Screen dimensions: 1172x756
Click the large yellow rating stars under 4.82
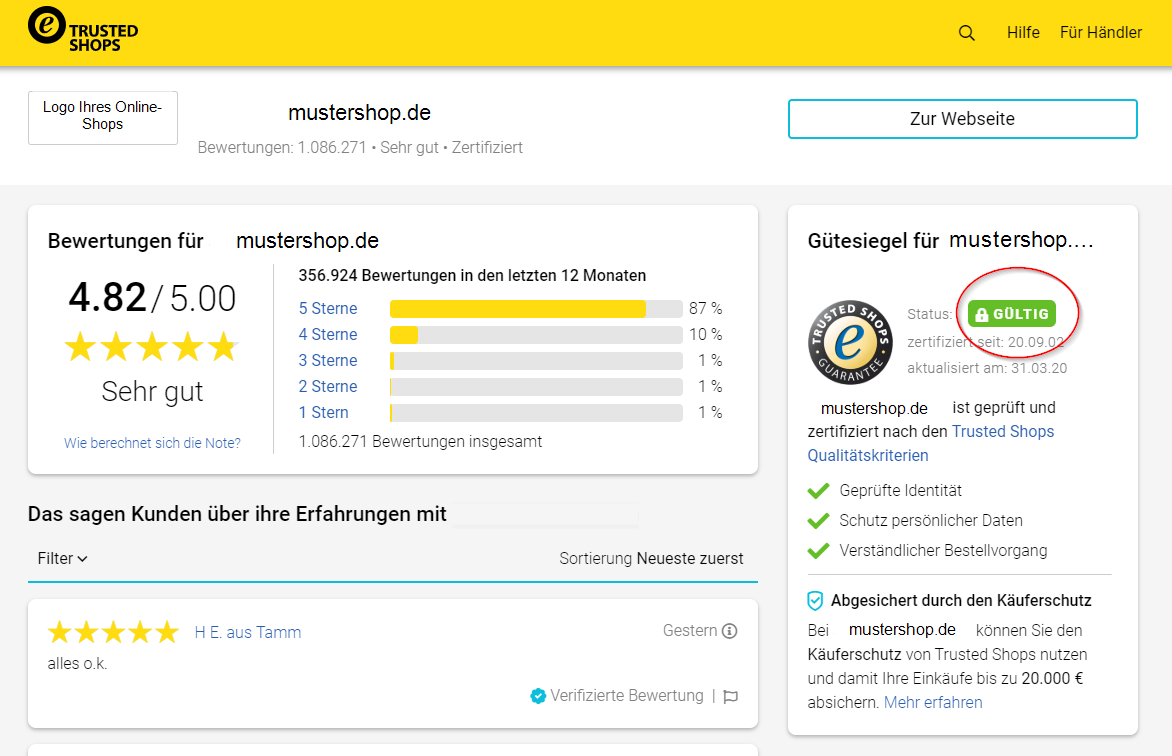[x=152, y=348]
